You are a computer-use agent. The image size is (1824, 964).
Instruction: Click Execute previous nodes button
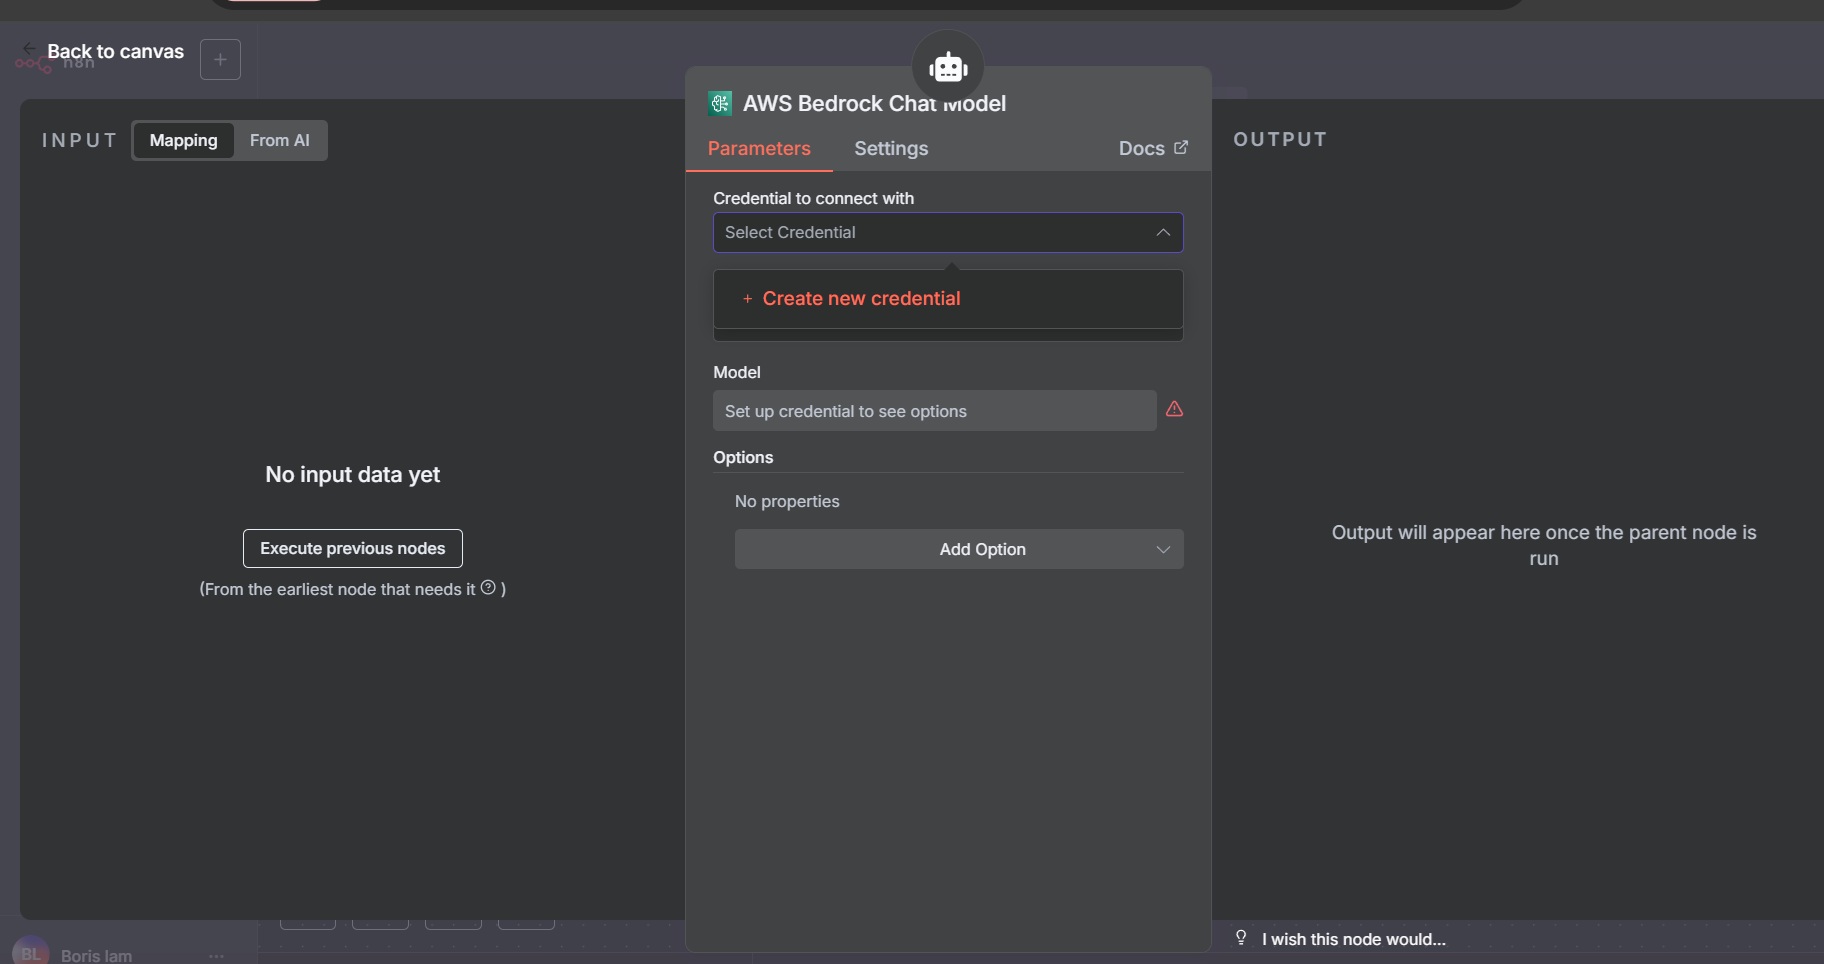(x=353, y=548)
